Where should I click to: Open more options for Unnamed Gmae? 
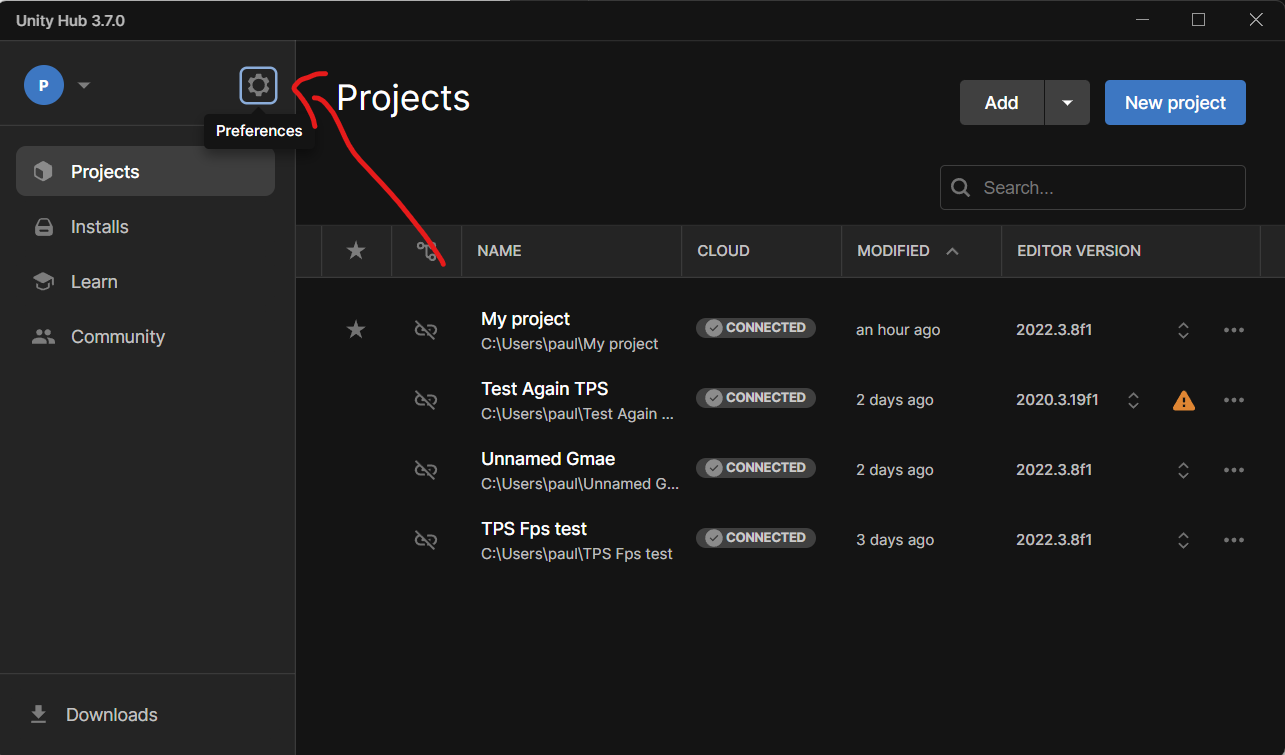click(1234, 470)
